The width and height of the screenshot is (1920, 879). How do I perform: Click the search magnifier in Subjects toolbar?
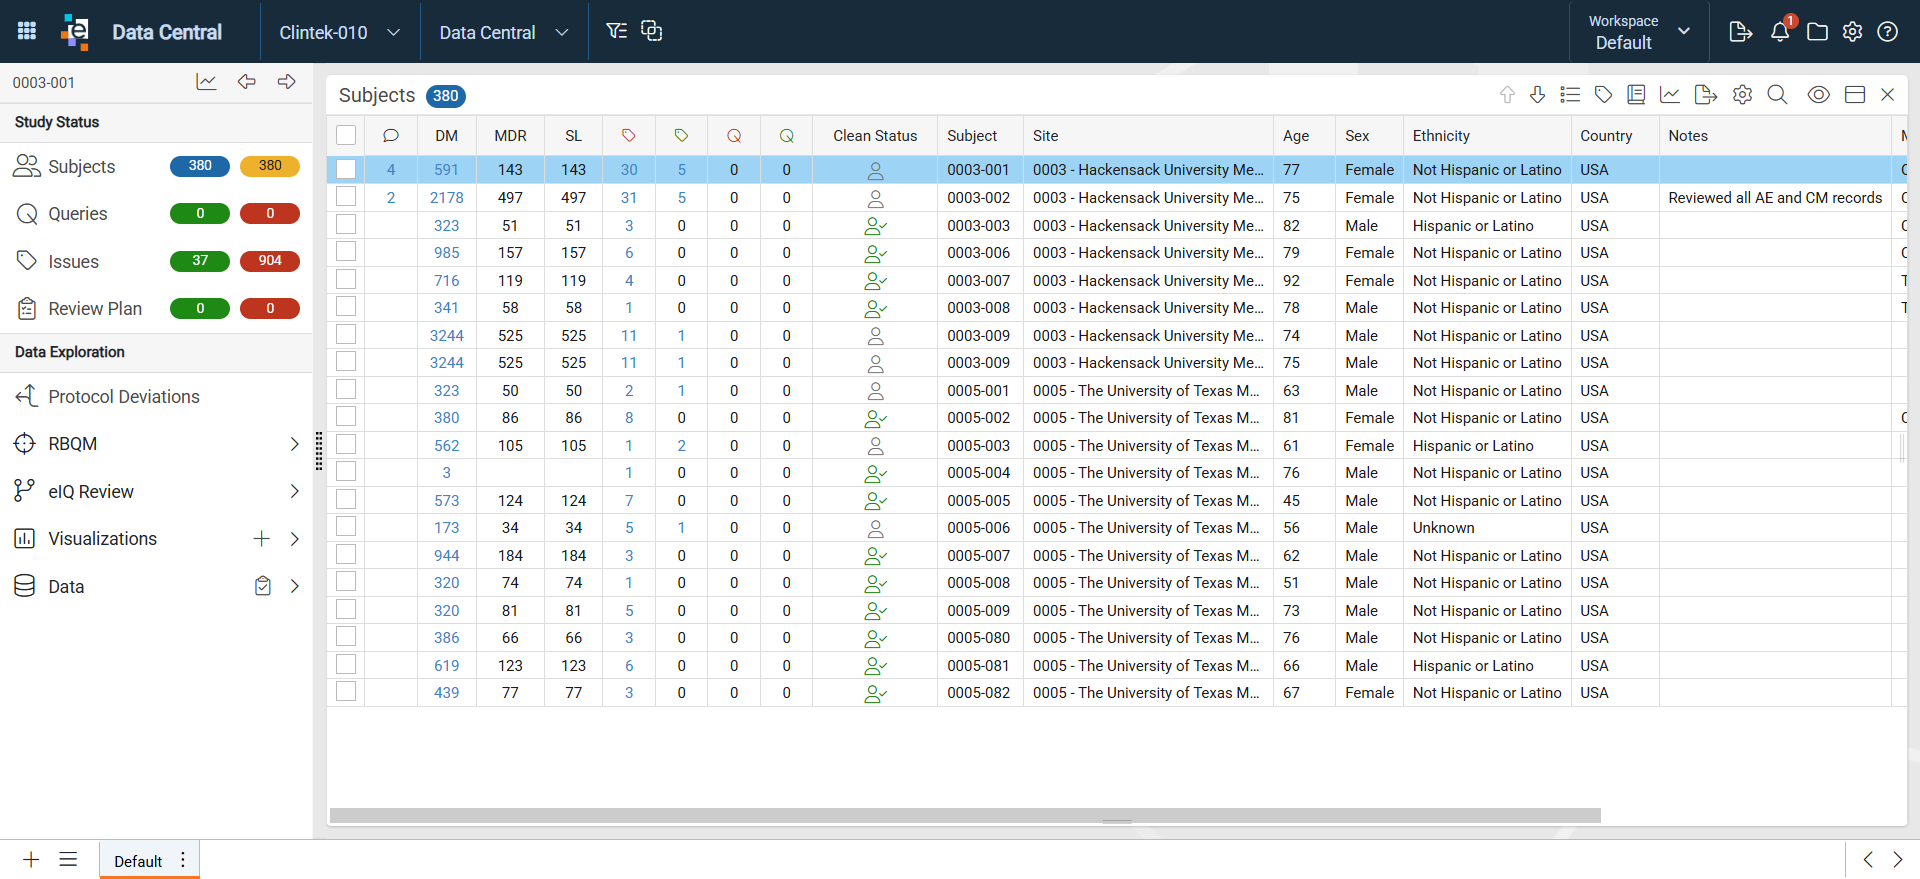point(1777,95)
